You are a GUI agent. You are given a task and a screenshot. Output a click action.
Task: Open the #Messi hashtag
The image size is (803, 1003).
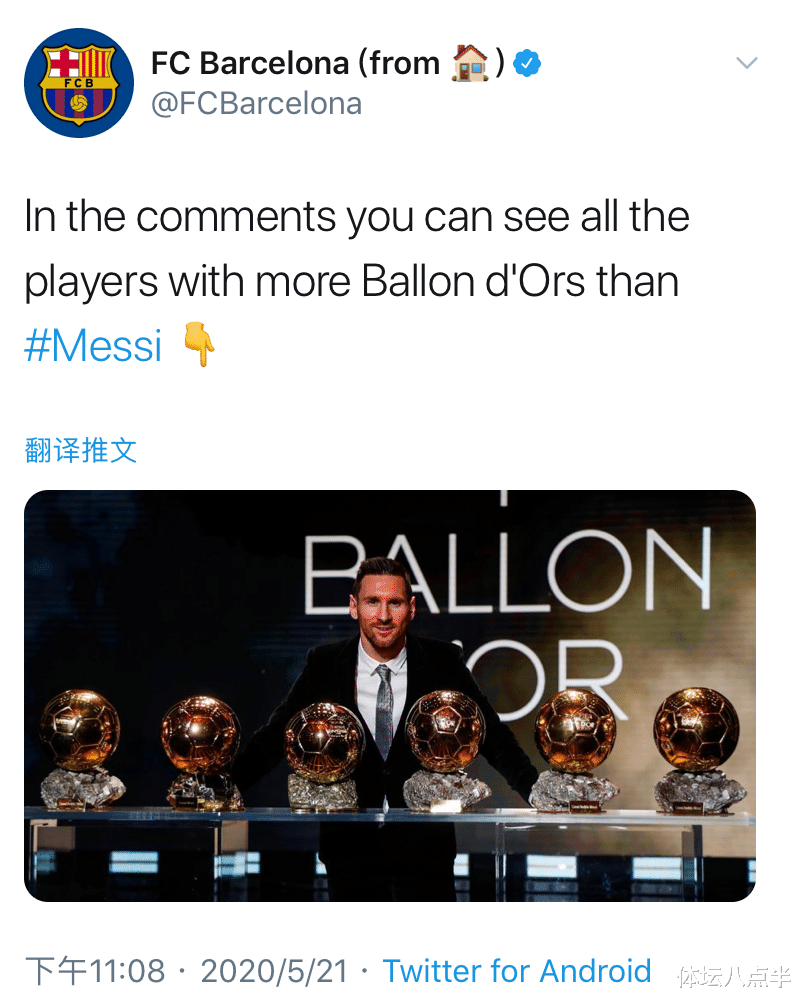(x=93, y=346)
